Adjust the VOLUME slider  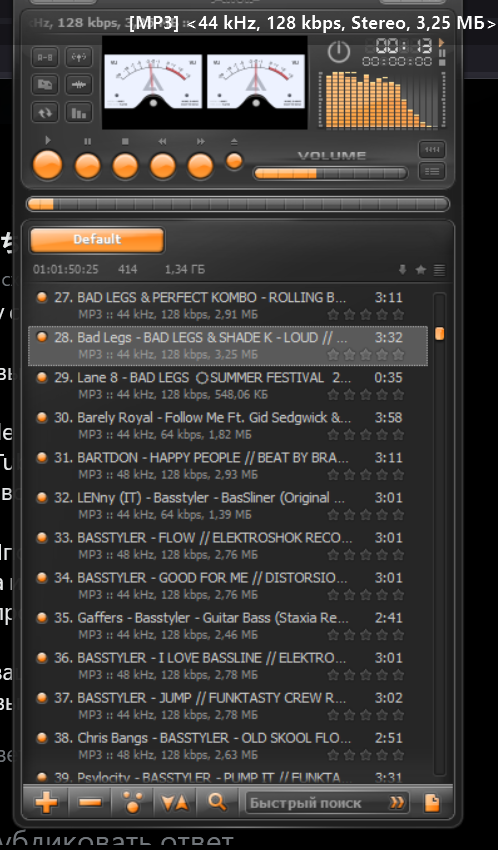pyautogui.click(x=331, y=173)
